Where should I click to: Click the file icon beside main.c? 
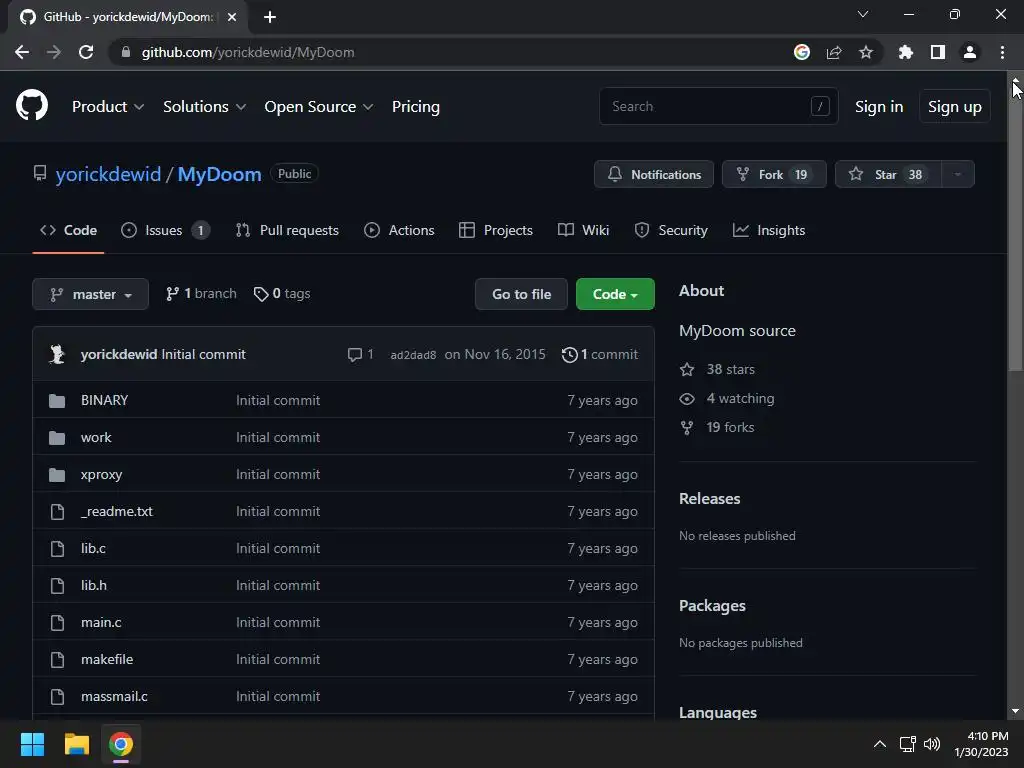(x=57, y=622)
